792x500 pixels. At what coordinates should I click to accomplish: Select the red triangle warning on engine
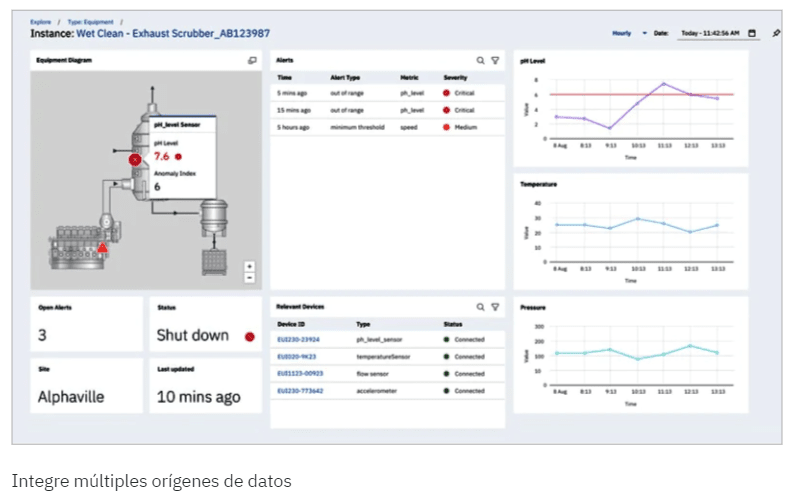pos(103,247)
